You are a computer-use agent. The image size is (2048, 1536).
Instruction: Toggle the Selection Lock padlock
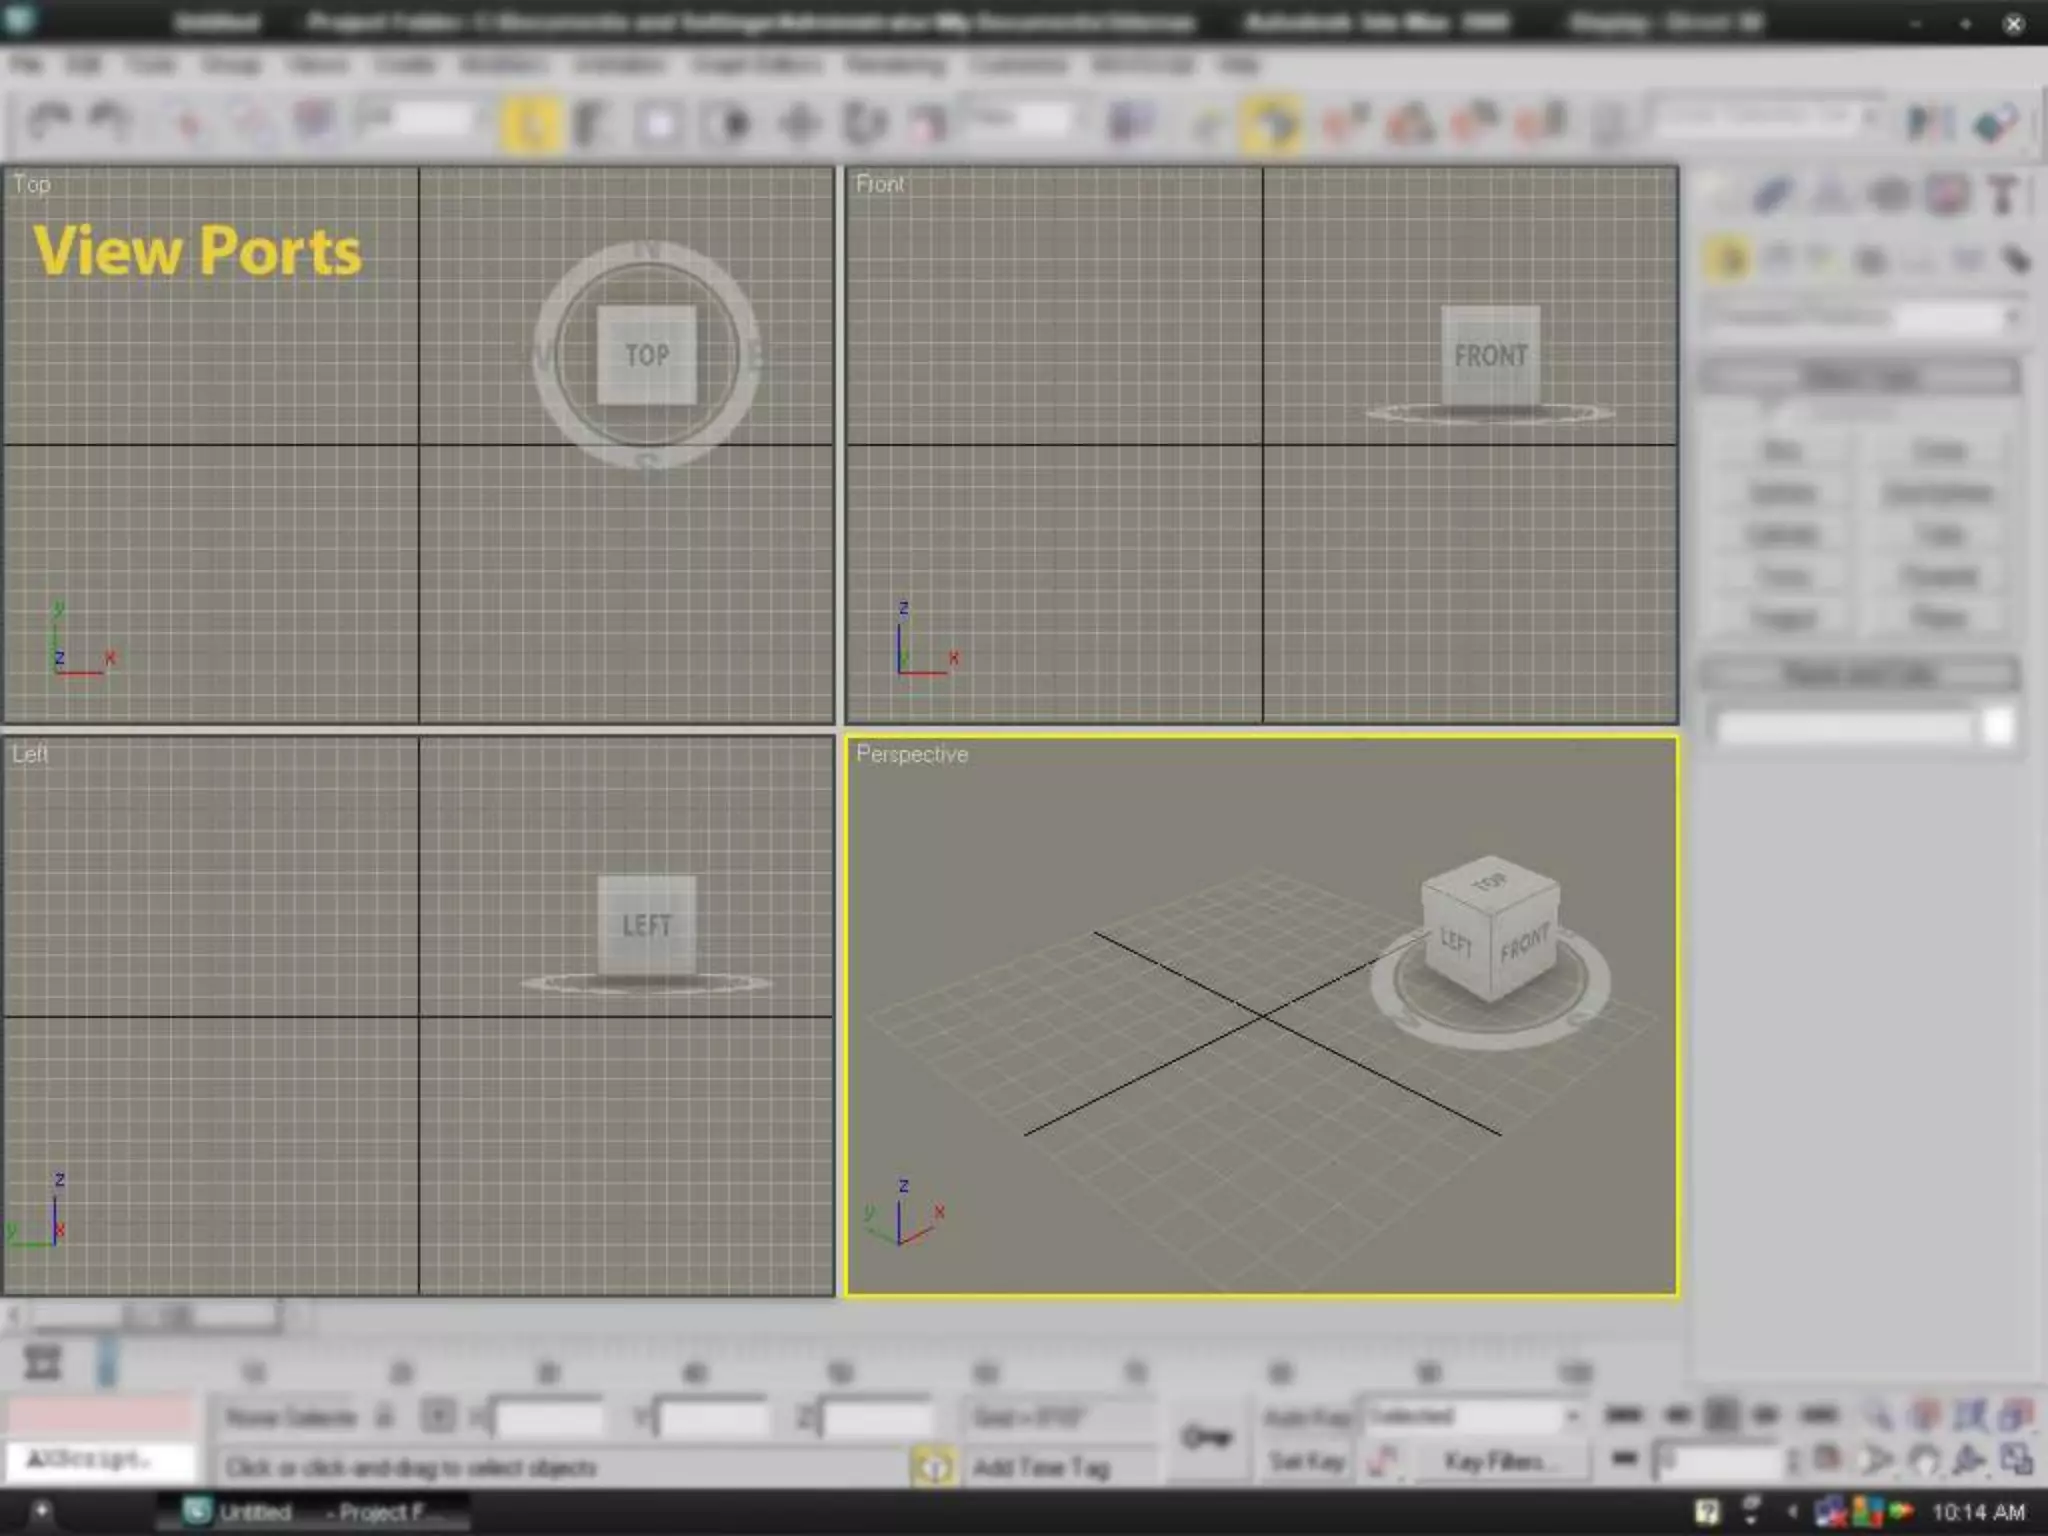pos(385,1417)
